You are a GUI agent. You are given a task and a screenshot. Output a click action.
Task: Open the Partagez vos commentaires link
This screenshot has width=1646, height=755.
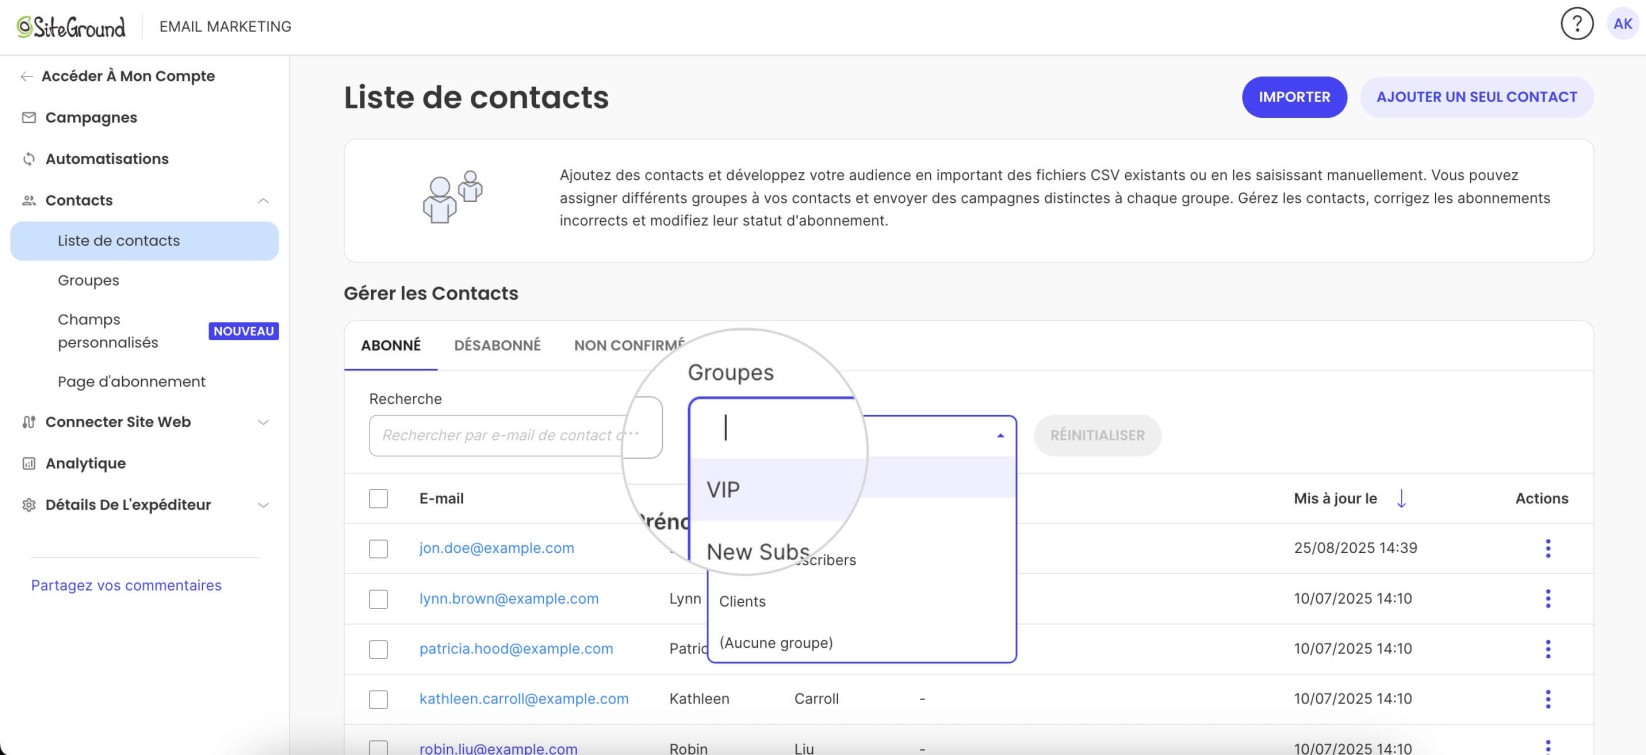click(x=126, y=586)
